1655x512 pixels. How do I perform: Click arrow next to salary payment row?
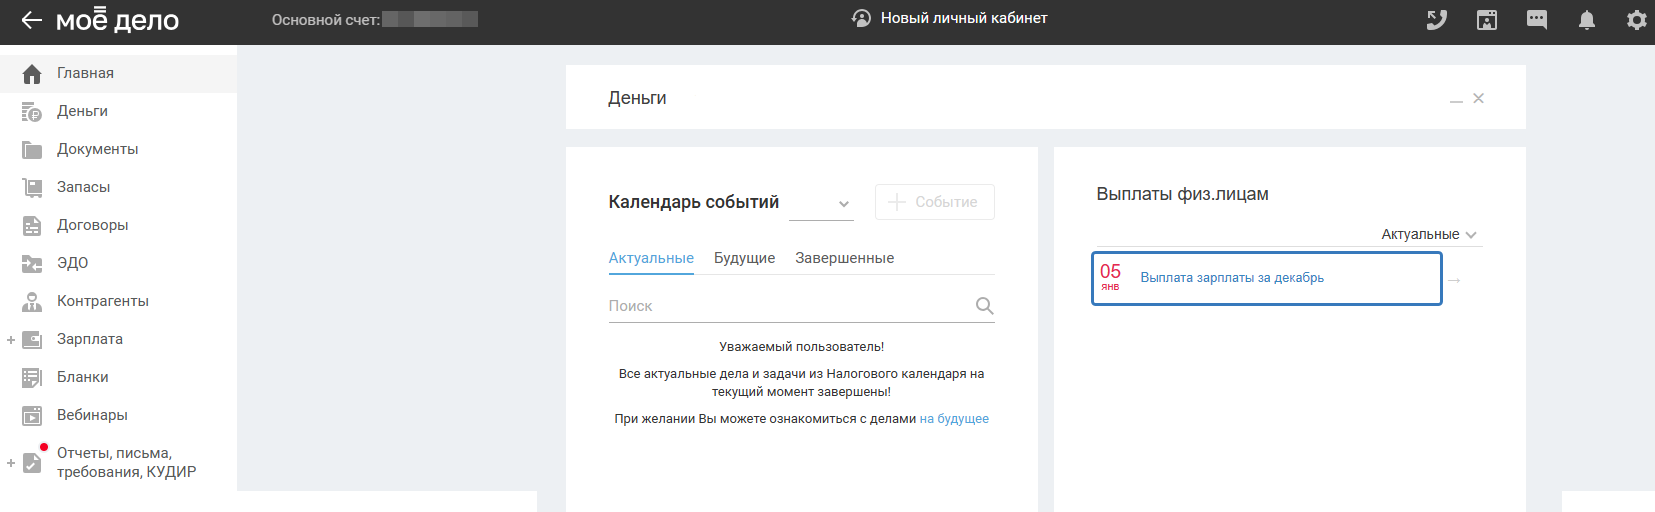pos(1455,280)
